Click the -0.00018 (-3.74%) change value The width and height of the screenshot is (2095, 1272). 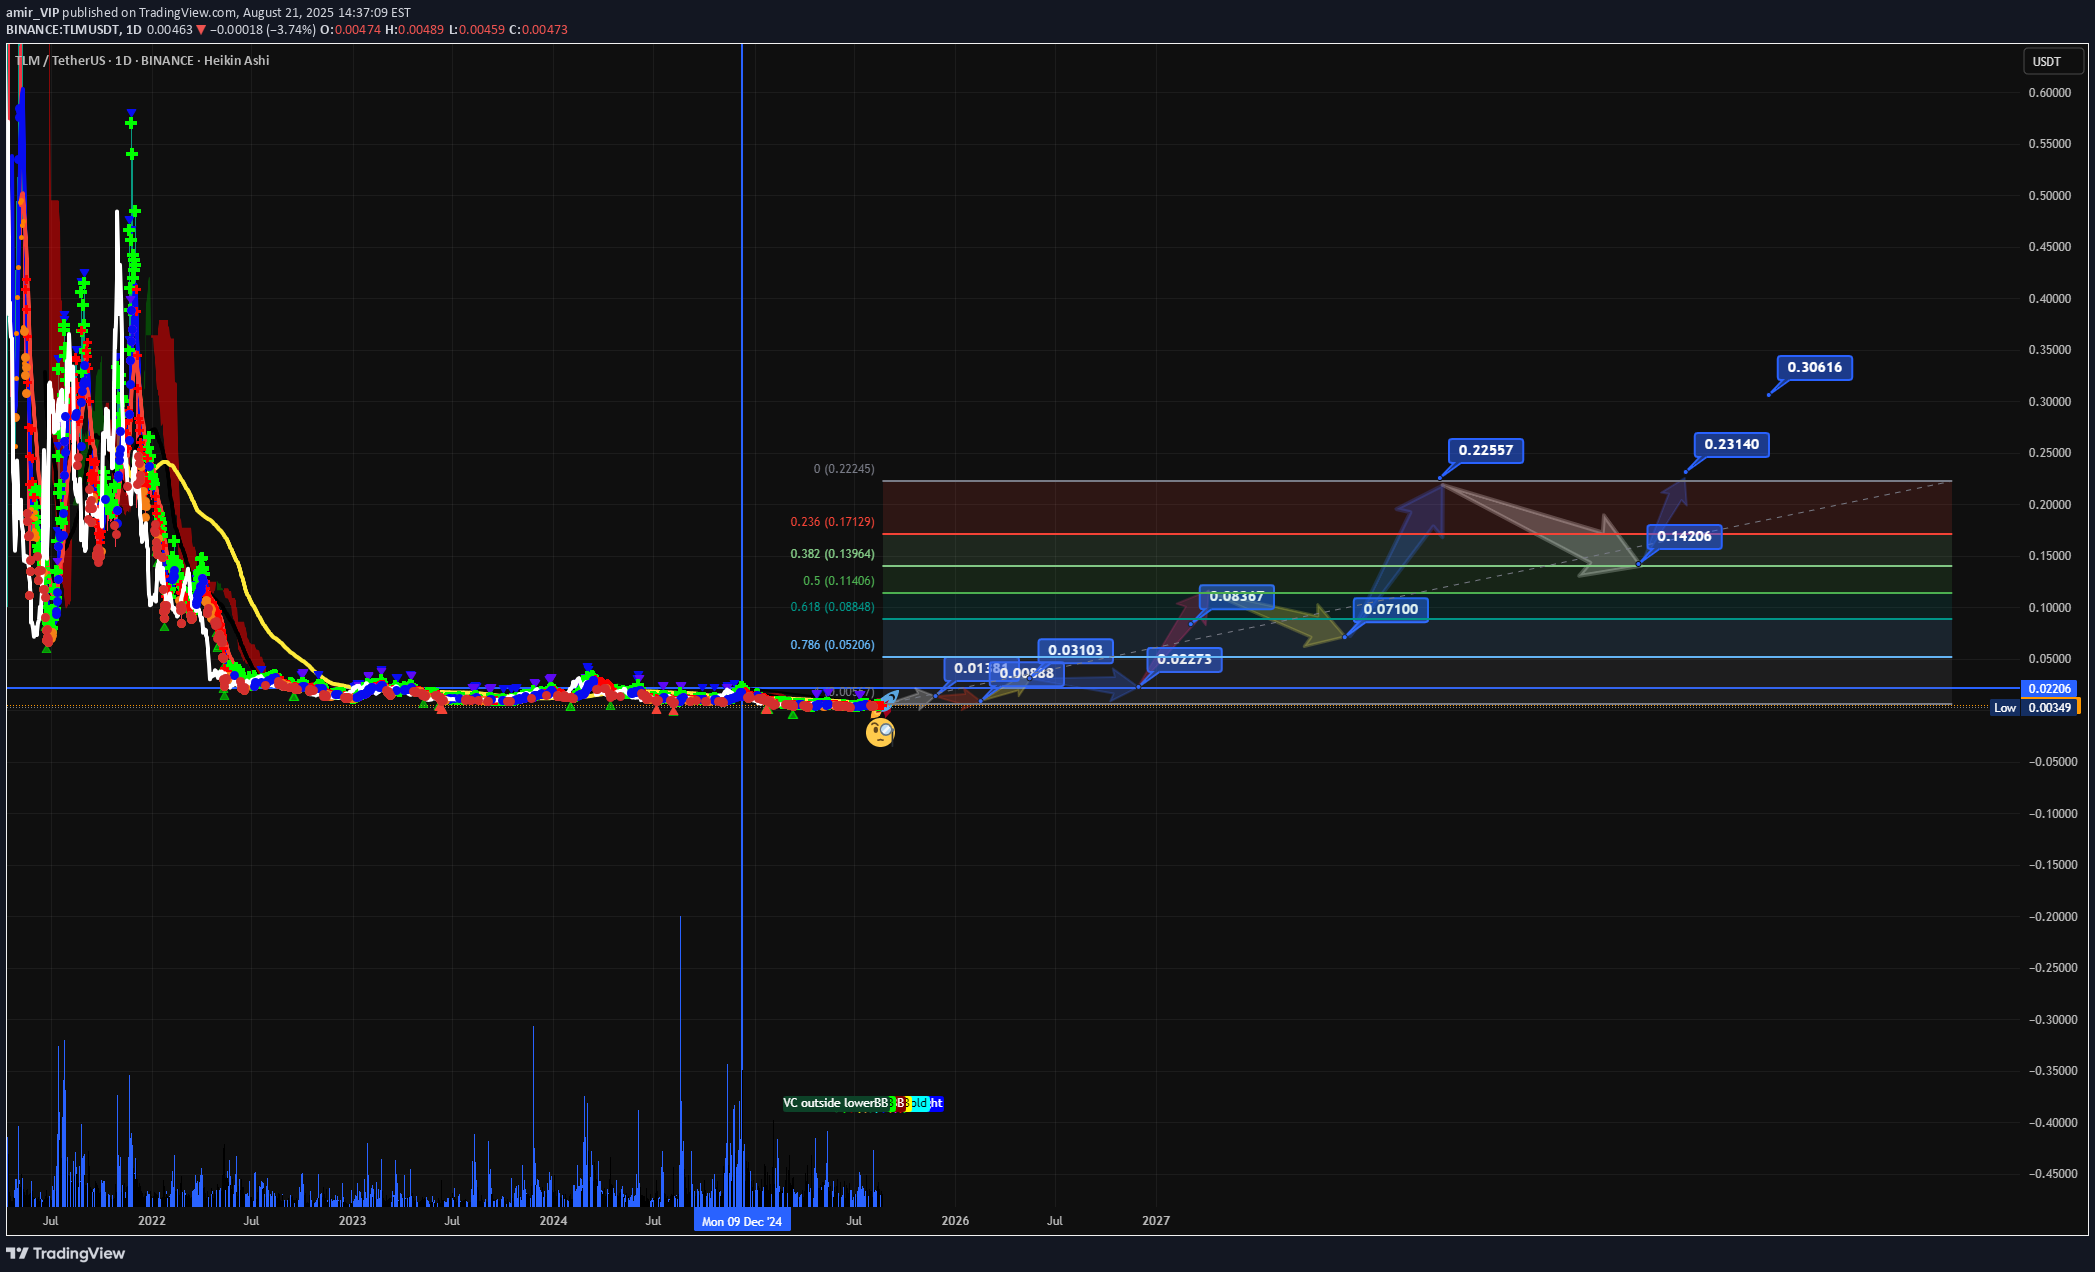coord(262,30)
